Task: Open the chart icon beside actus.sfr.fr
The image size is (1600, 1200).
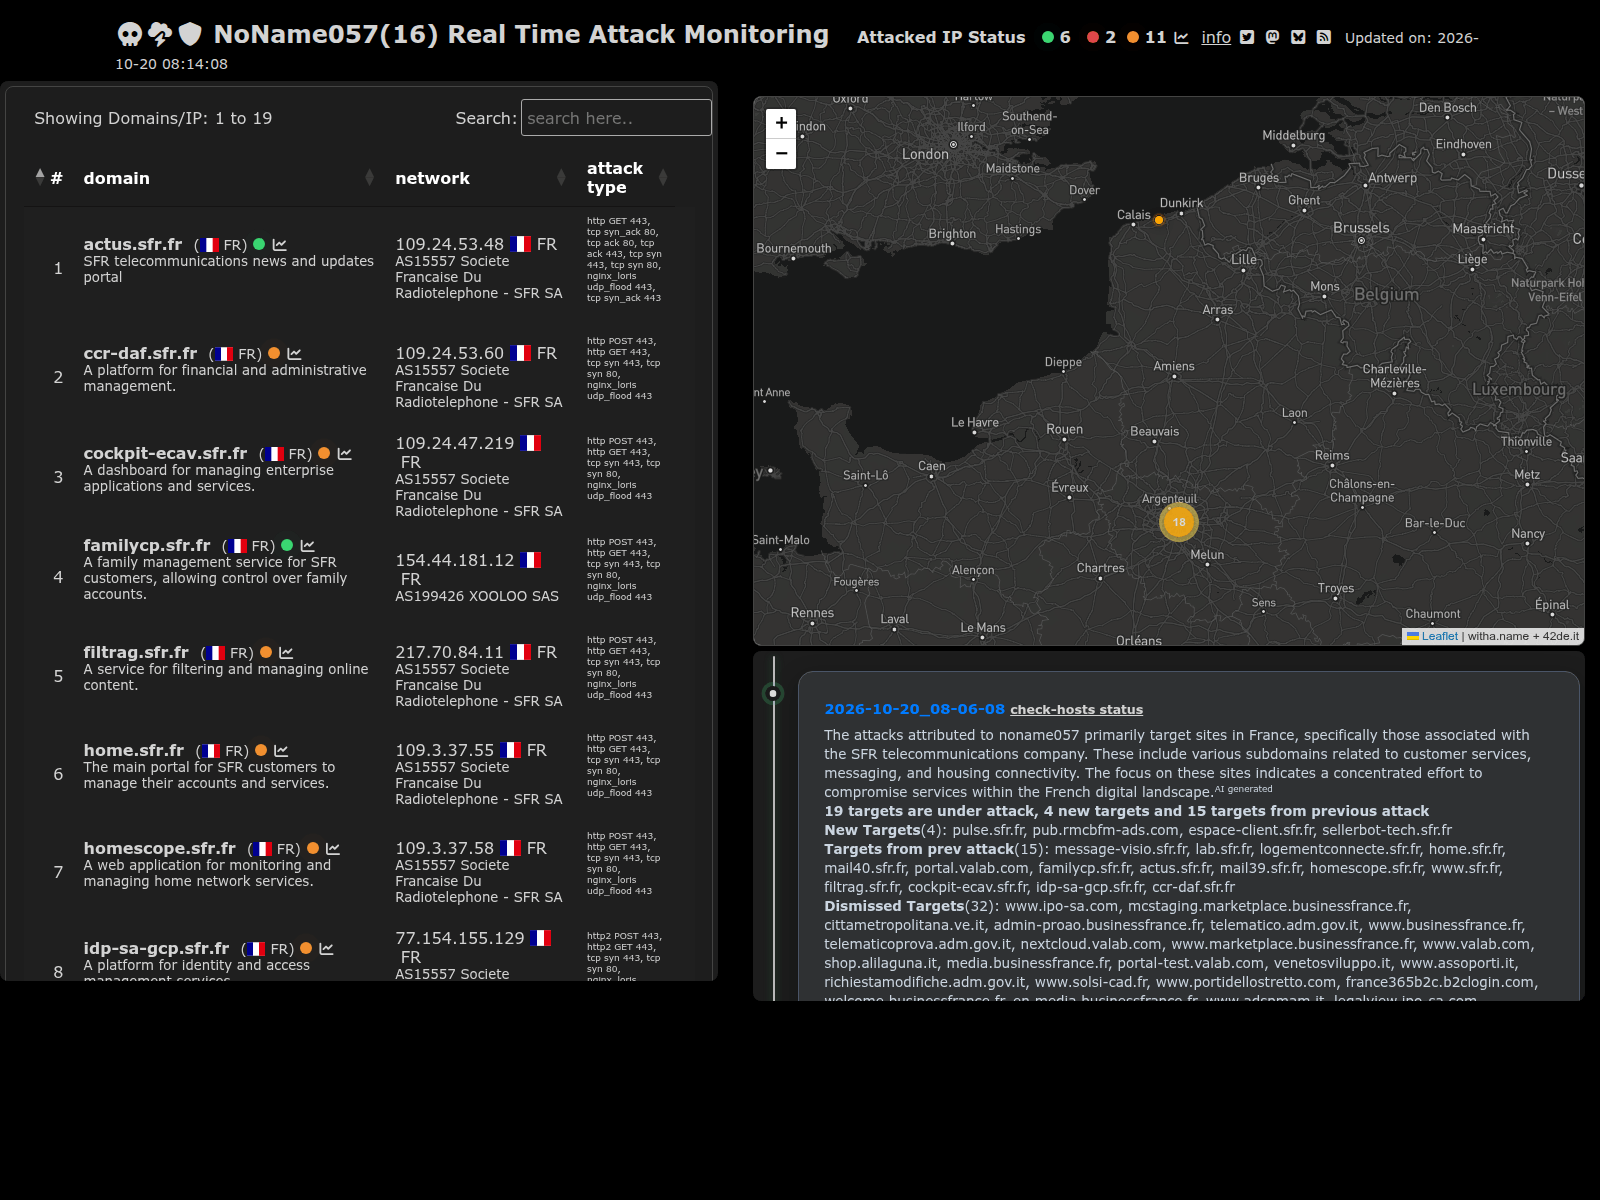Action: tap(280, 245)
